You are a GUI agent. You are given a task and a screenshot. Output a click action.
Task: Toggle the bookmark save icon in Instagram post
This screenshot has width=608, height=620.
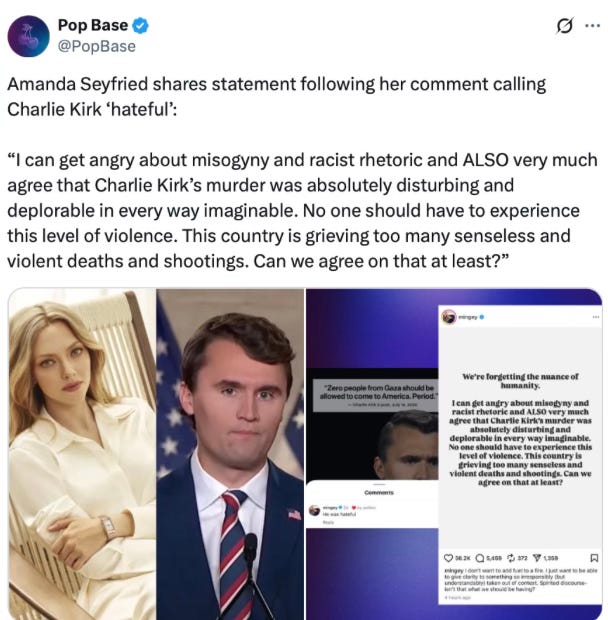point(594,558)
